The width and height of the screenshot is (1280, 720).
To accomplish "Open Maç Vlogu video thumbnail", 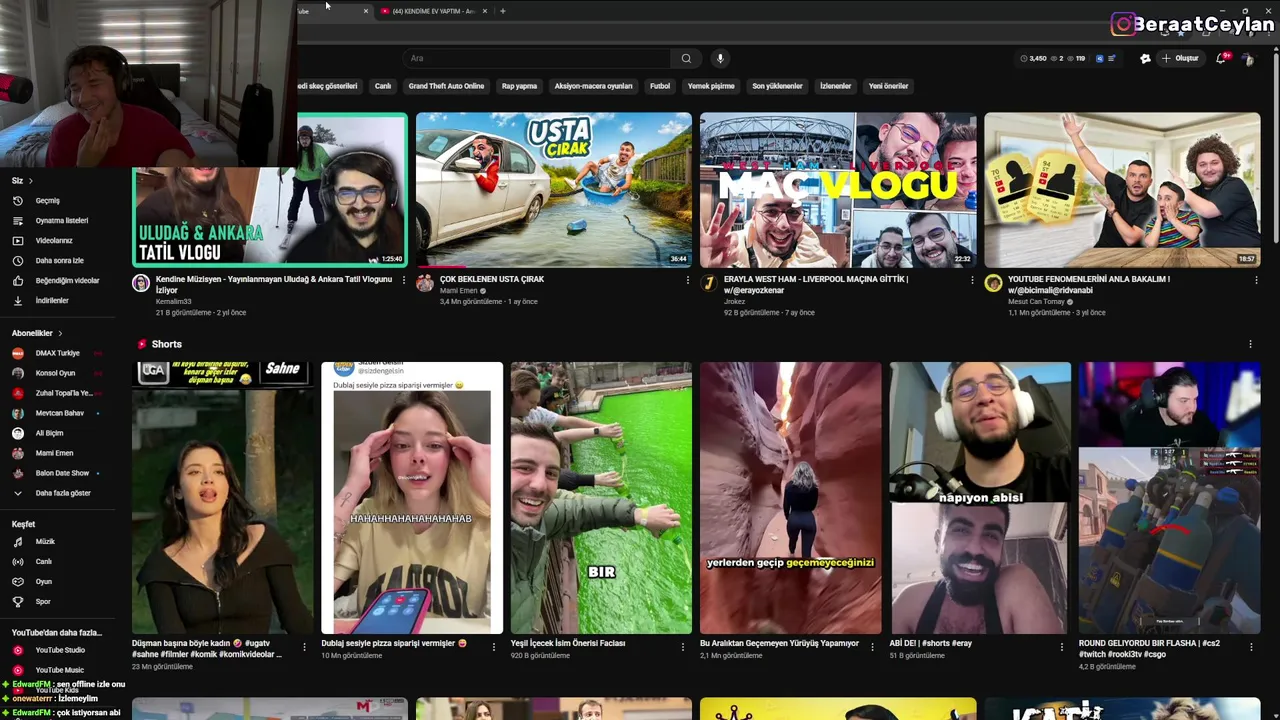I will pos(838,190).
